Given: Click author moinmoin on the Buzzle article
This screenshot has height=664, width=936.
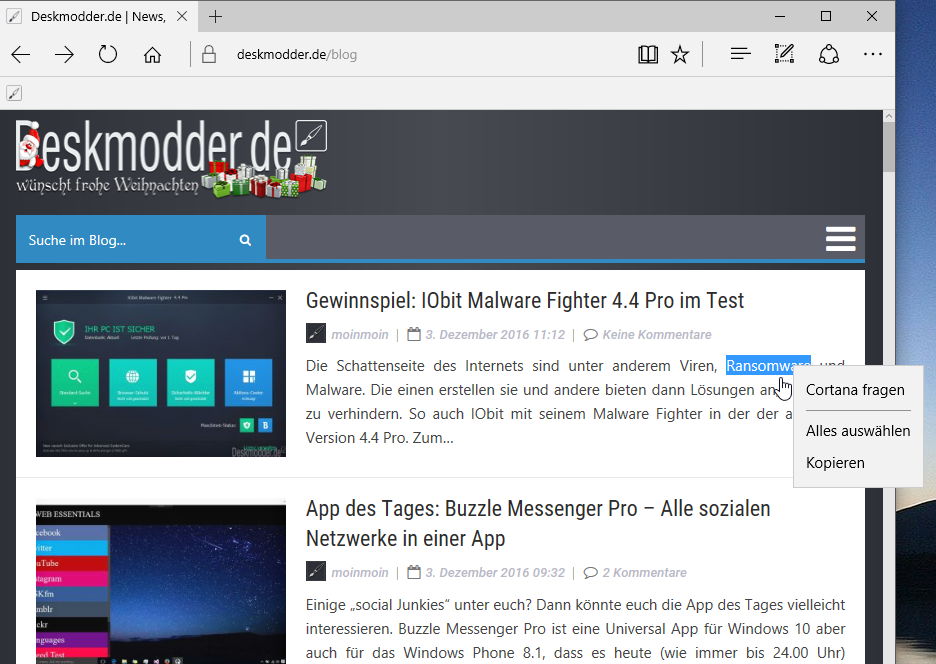Looking at the screenshot, I should [360, 573].
